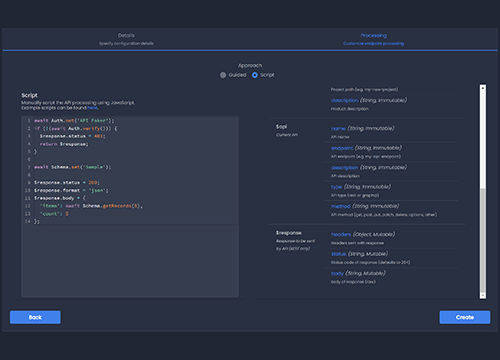500x360 pixels.
Task: Switch to the Details tab
Action: (126, 39)
